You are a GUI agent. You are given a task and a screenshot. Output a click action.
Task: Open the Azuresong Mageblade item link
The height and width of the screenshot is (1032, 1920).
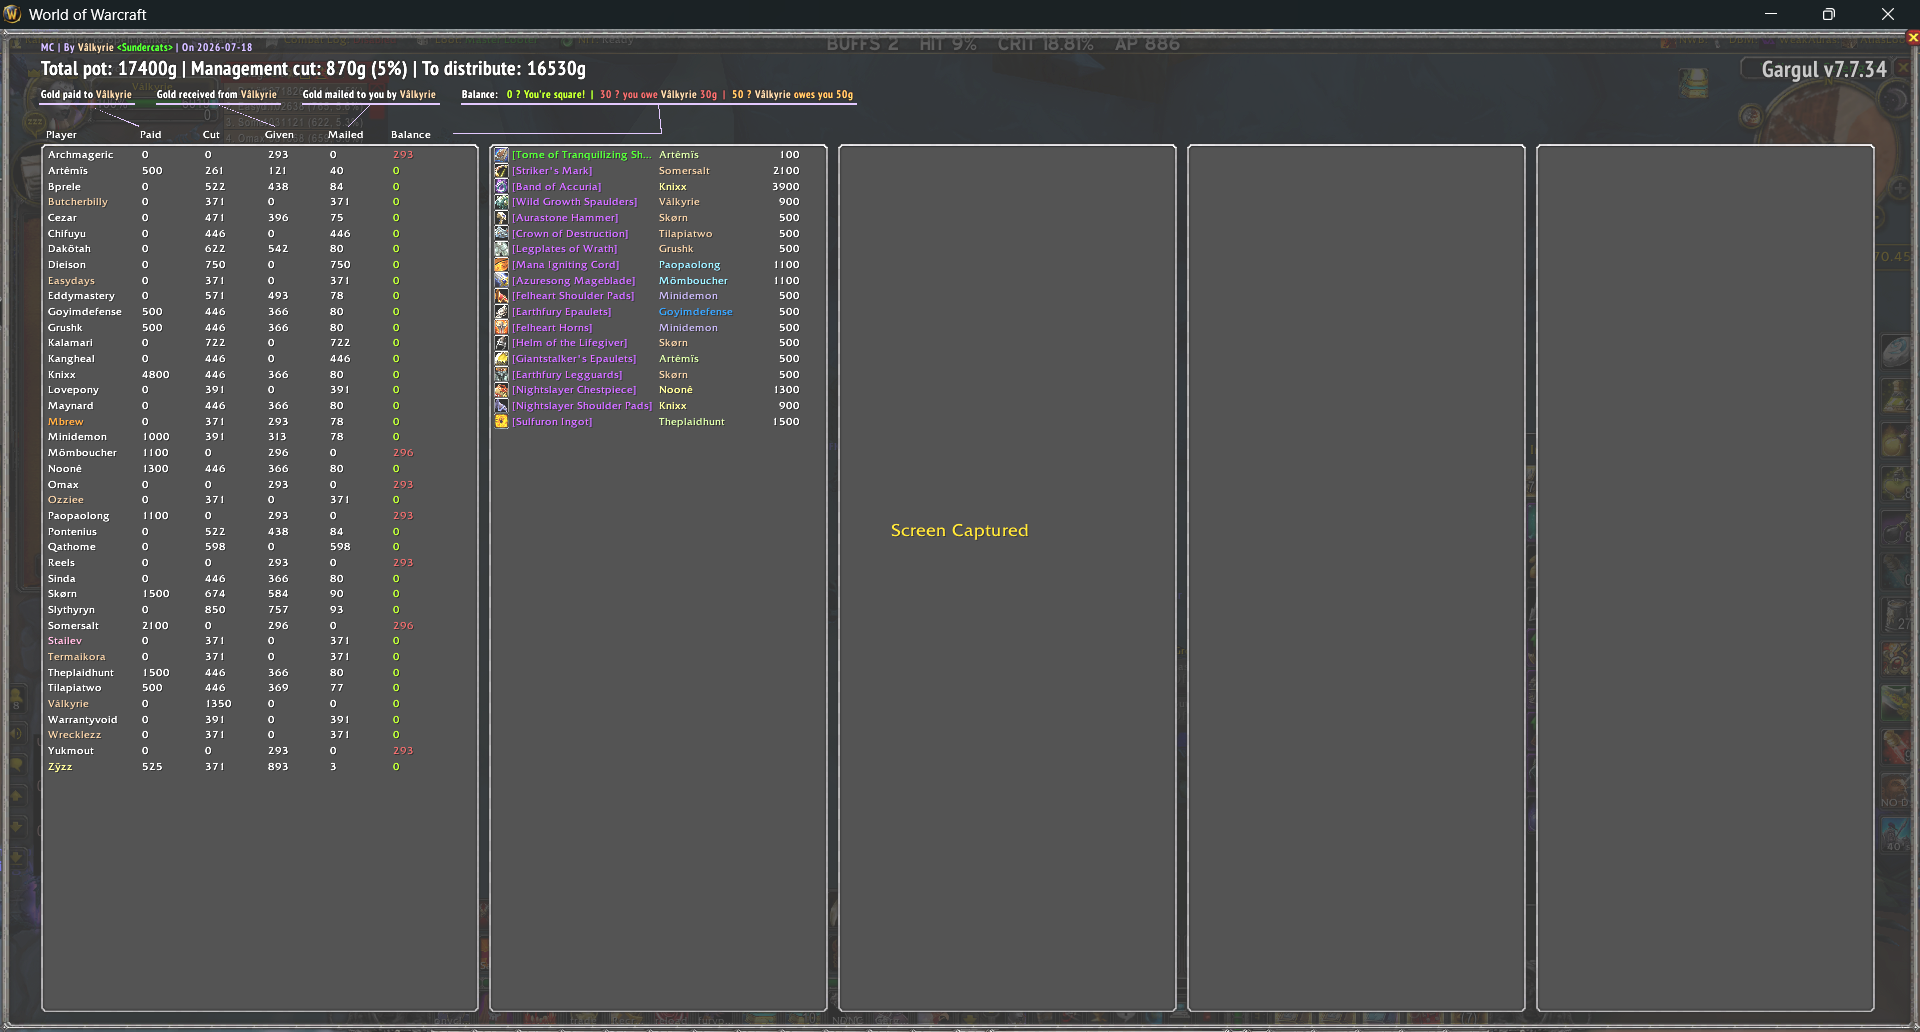pyautogui.click(x=574, y=281)
